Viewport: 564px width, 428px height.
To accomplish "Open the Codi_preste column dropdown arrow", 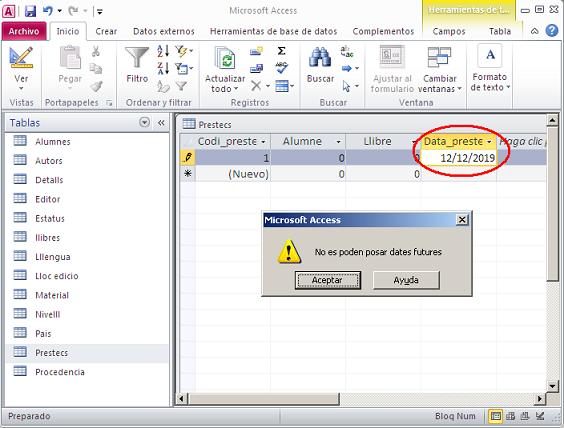I will tap(263, 142).
